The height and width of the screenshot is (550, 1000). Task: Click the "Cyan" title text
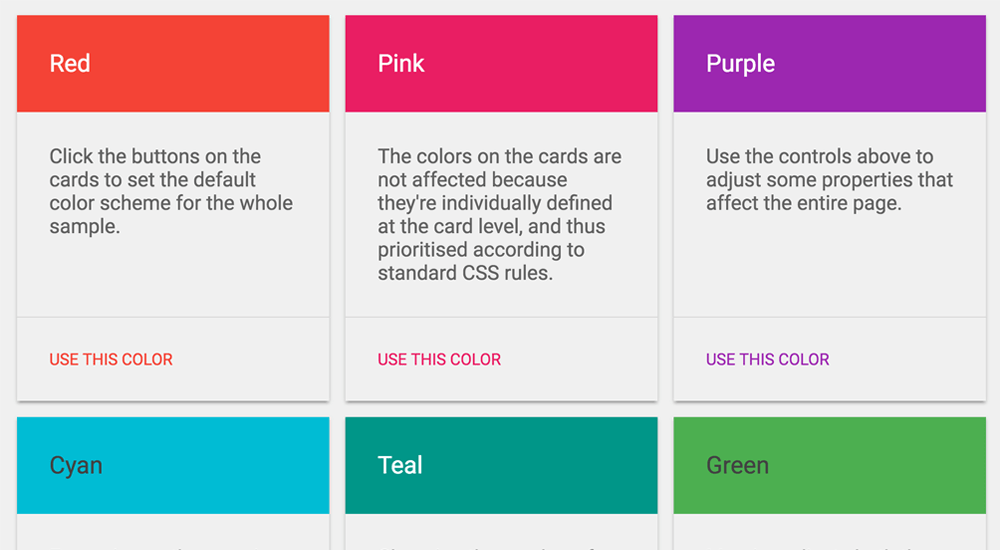click(x=76, y=466)
